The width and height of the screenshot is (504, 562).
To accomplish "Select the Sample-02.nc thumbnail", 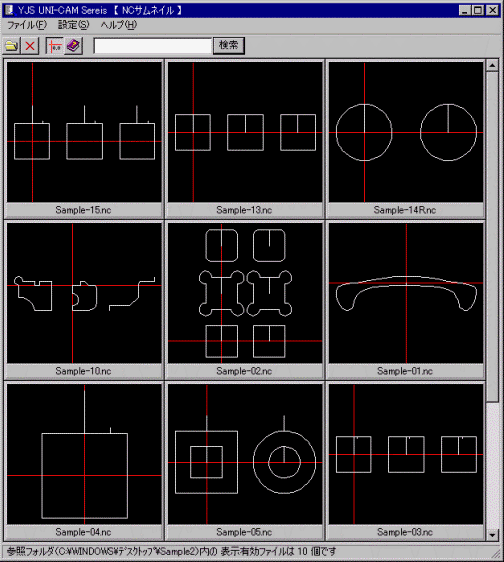I will [x=245, y=293].
